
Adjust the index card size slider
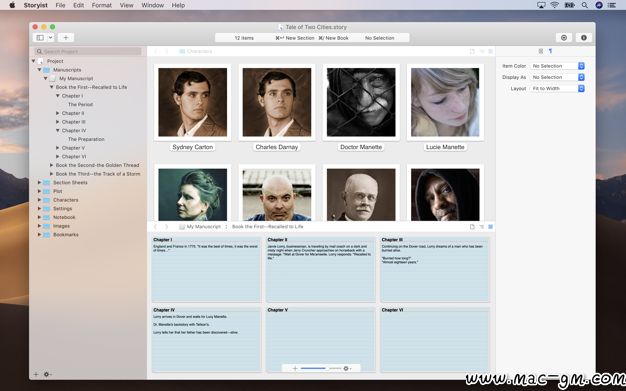point(321,368)
